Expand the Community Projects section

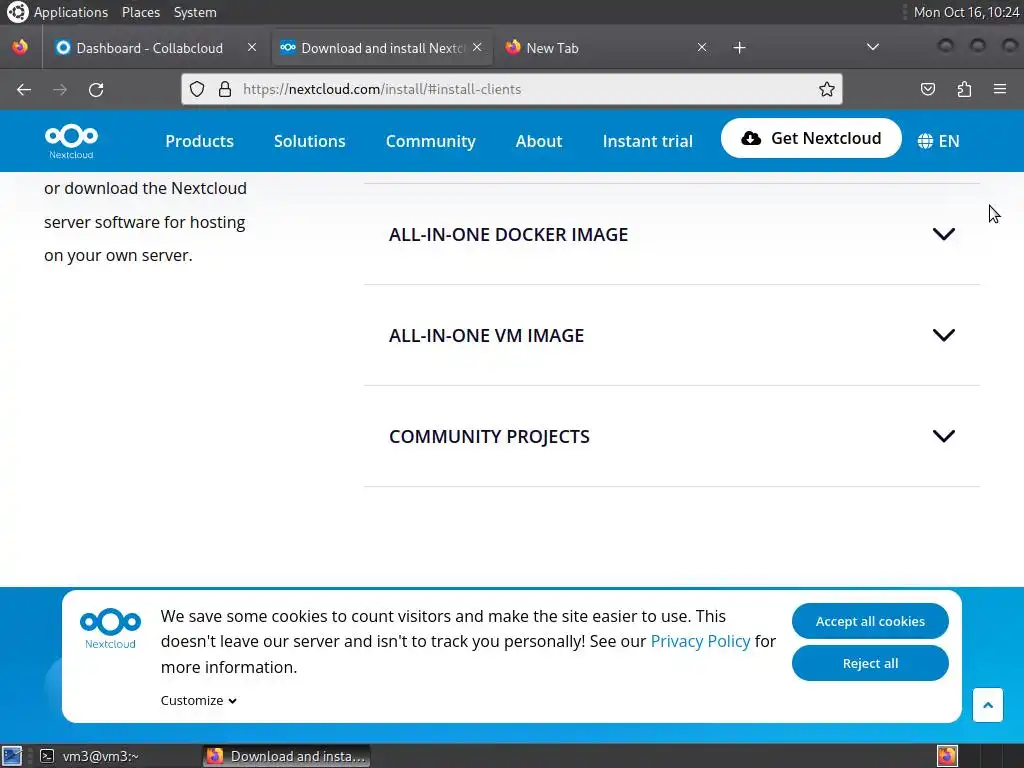click(671, 436)
